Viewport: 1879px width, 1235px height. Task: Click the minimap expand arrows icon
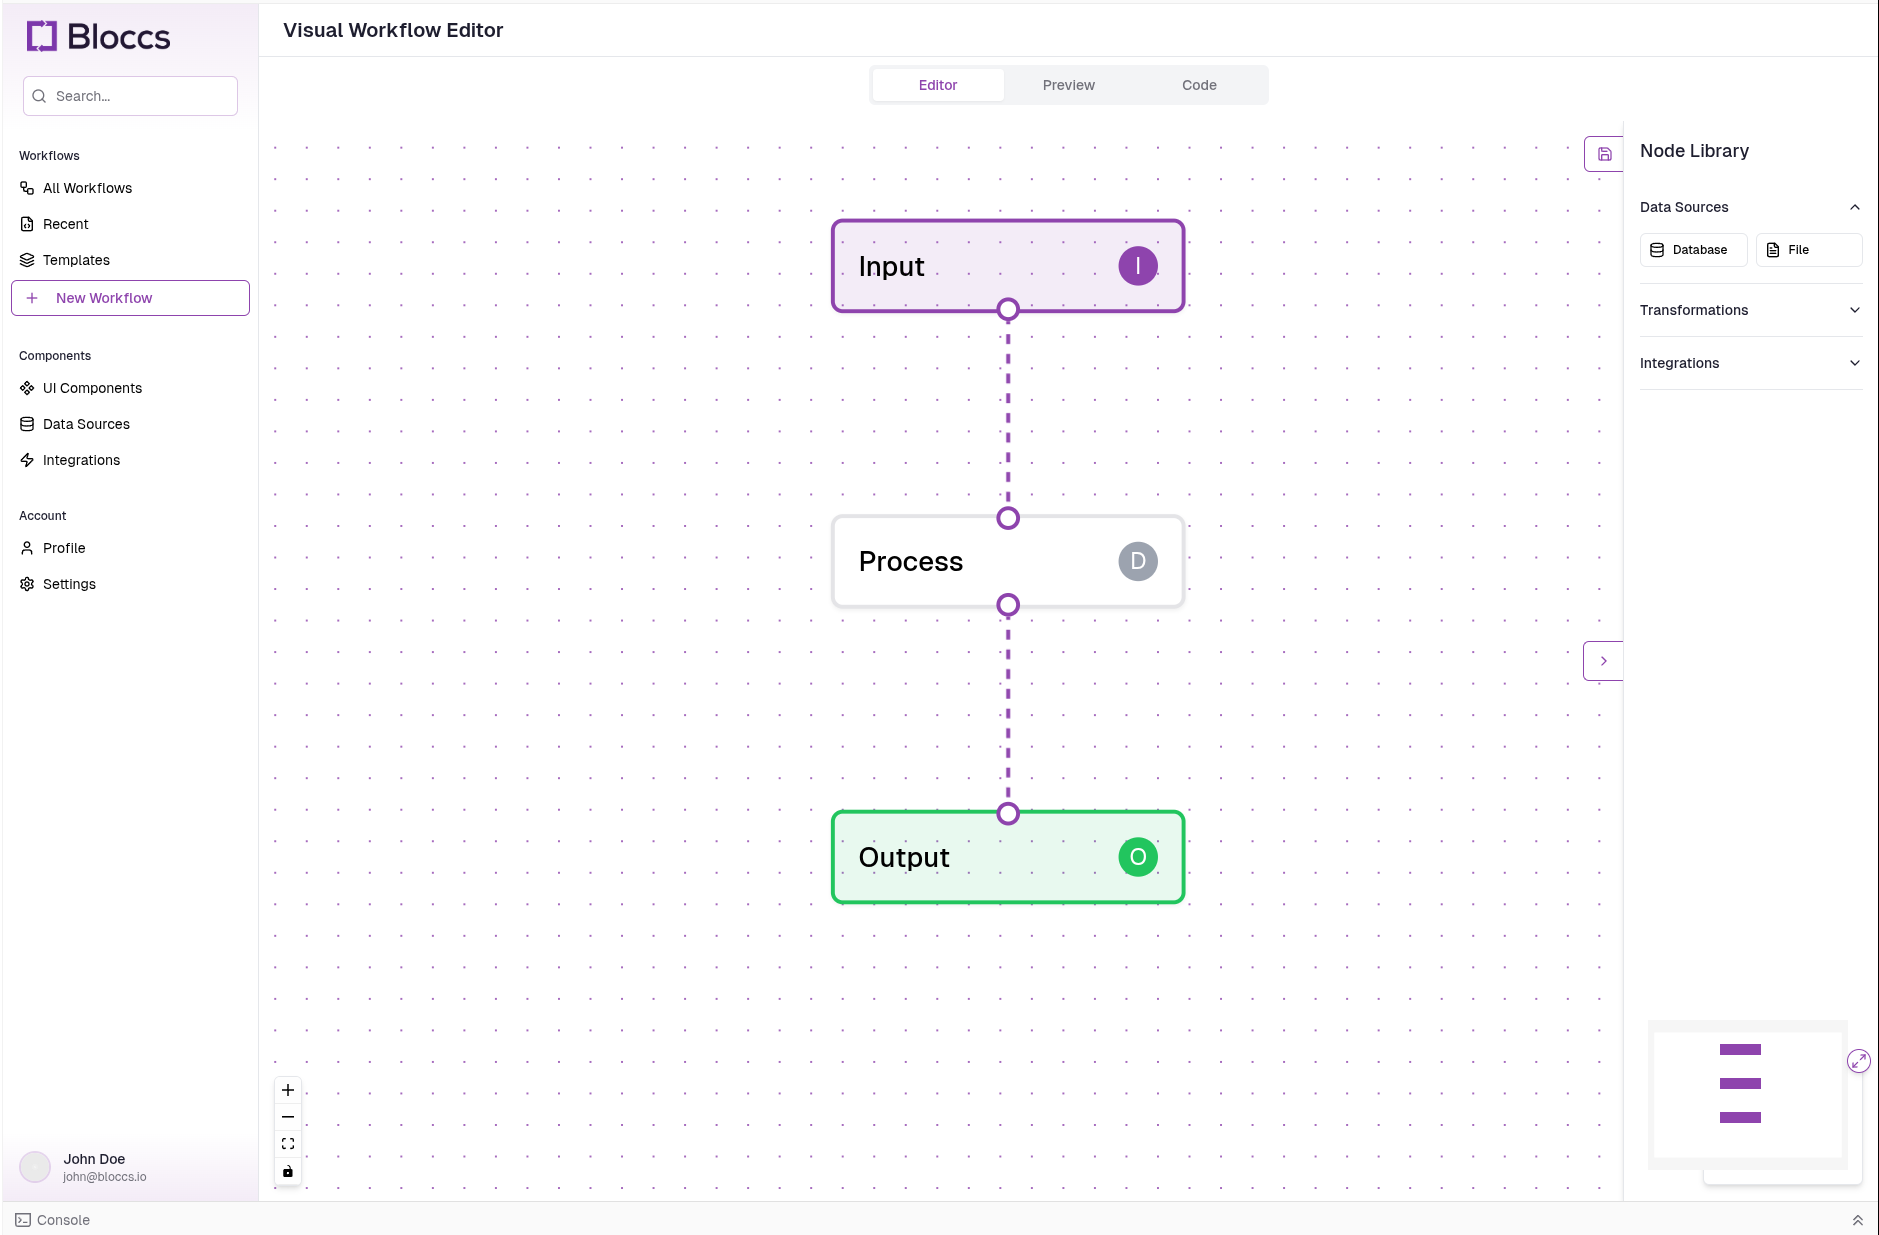tap(1859, 1061)
